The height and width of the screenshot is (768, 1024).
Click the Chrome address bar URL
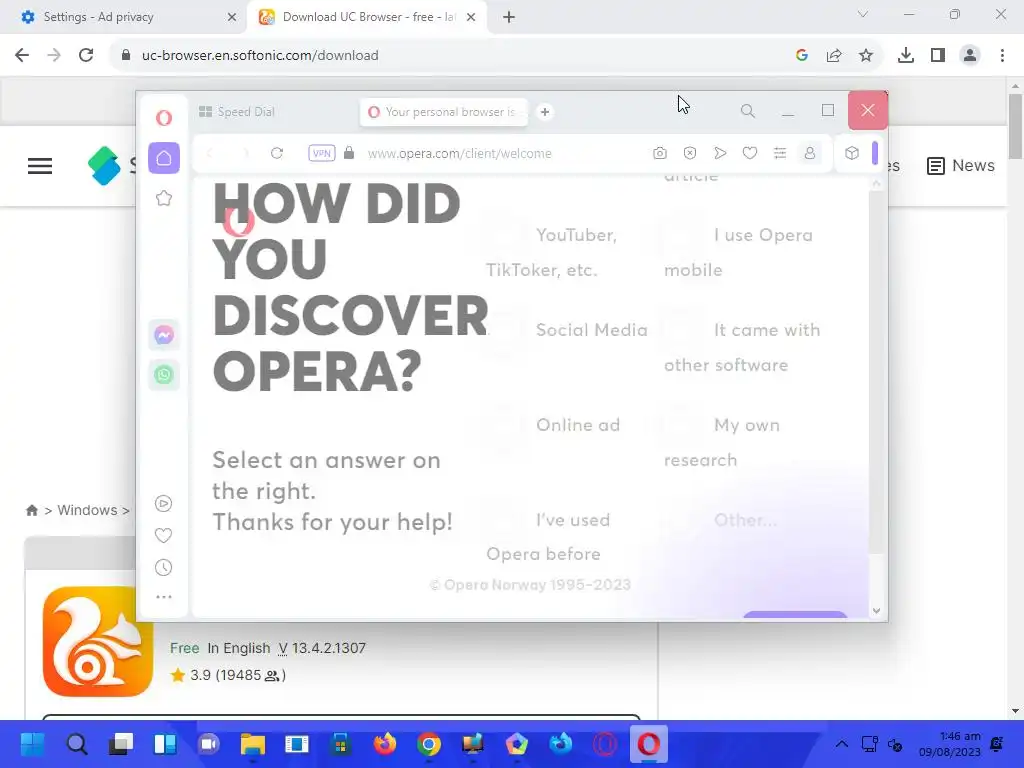(260, 56)
